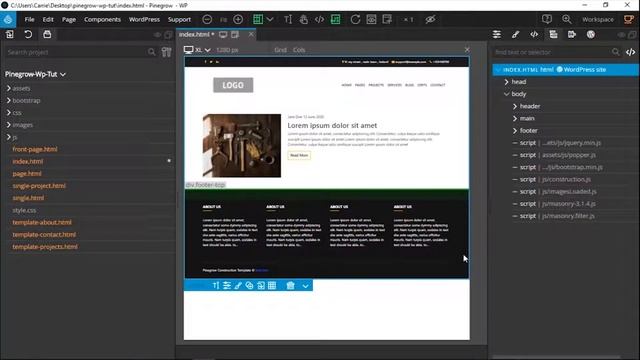Open the WordPress menu

pos(144,19)
